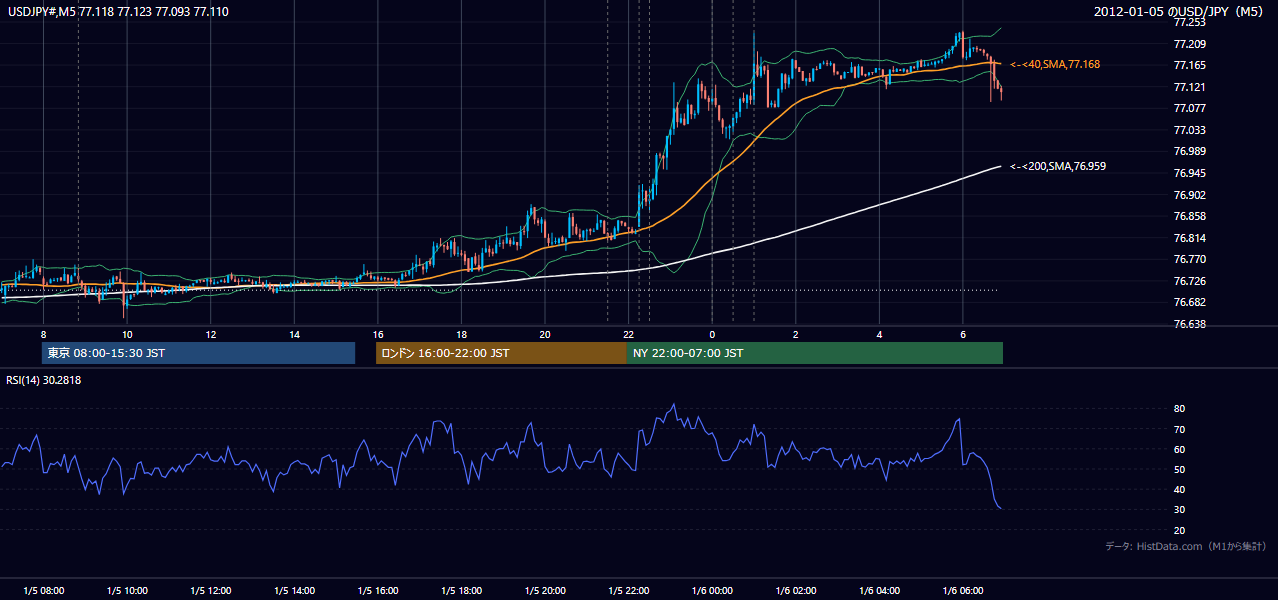Click RSI axis level 80
Image resolution: width=1278 pixels, height=600 pixels.
pos(1180,409)
